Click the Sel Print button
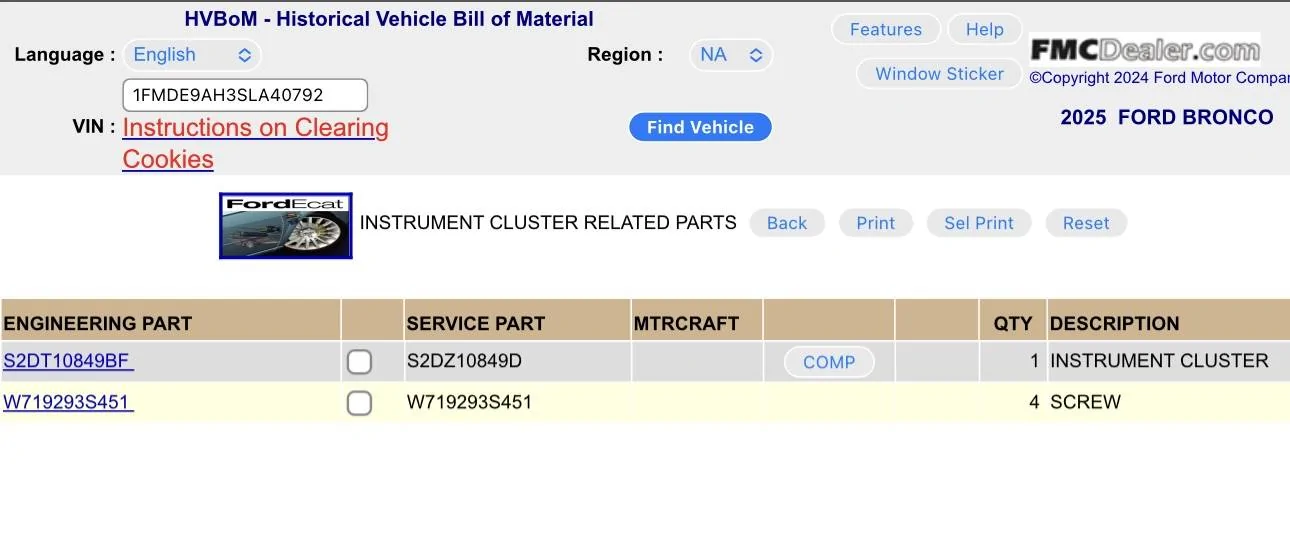 (979, 223)
